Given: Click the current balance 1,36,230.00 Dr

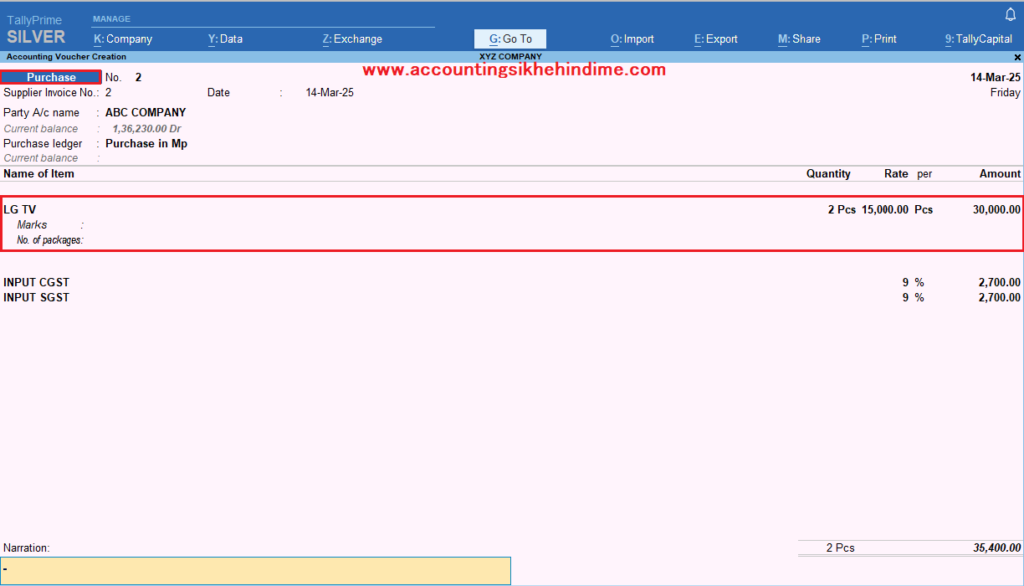Looking at the screenshot, I should (x=146, y=129).
